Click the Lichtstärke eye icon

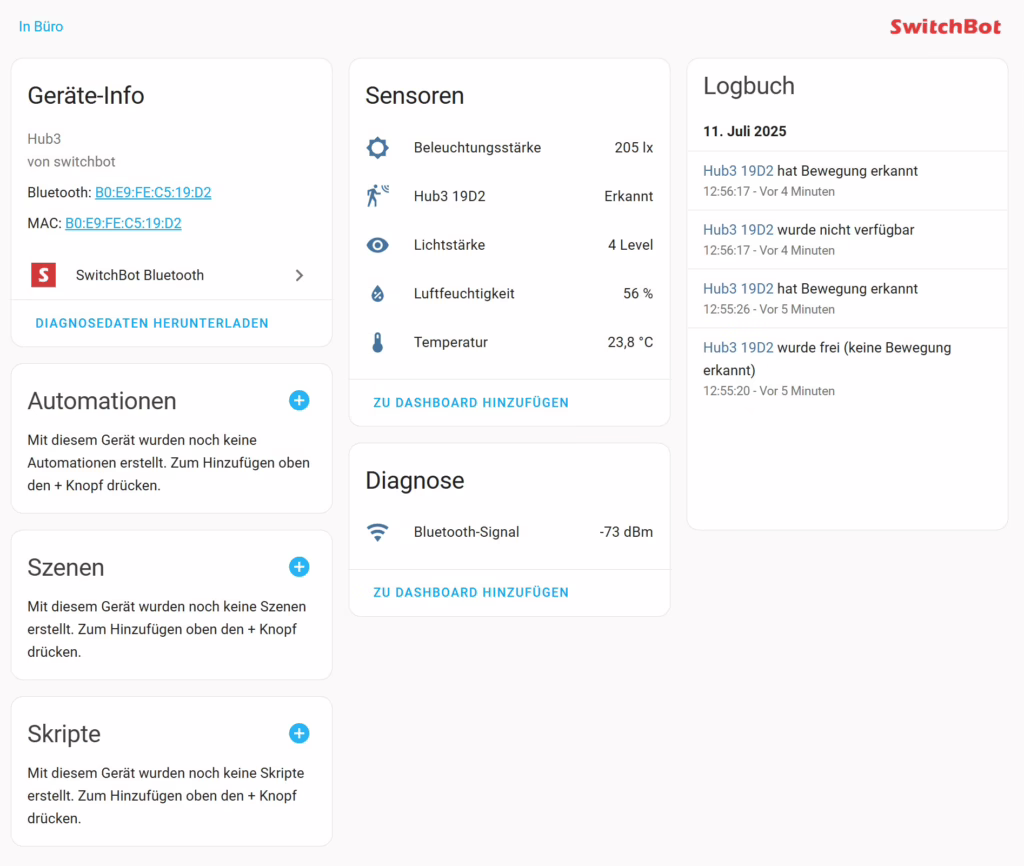(377, 245)
